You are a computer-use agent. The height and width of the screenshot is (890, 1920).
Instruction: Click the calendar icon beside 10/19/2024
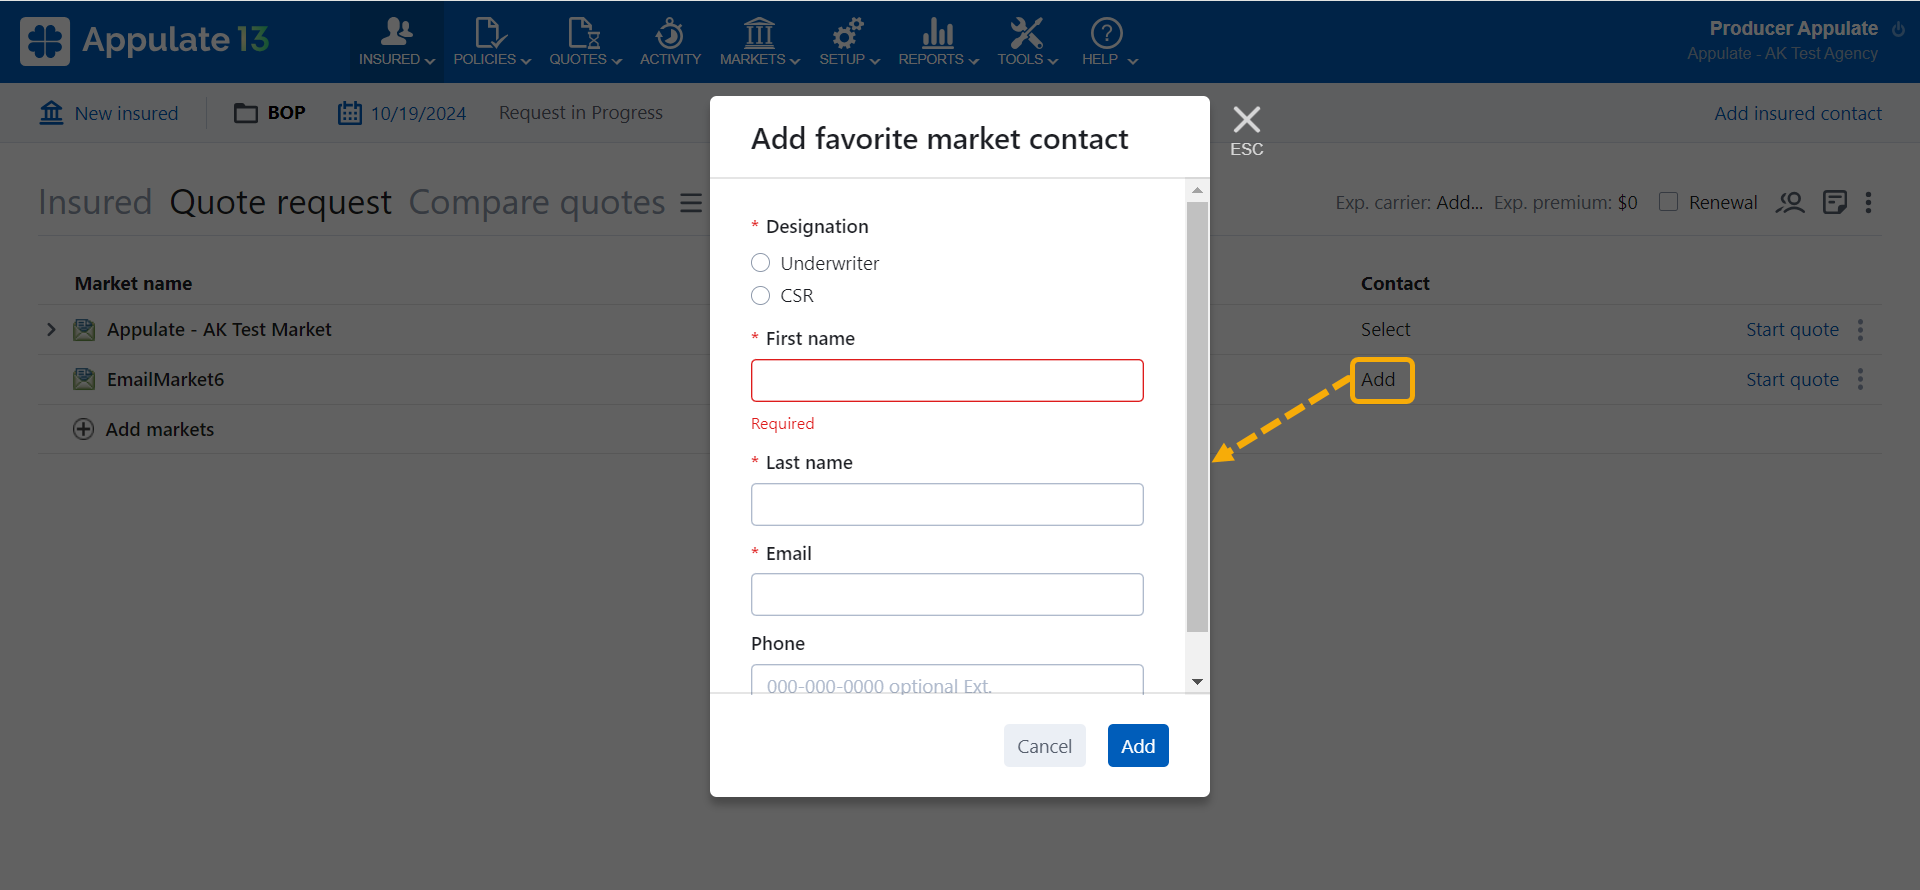349,113
